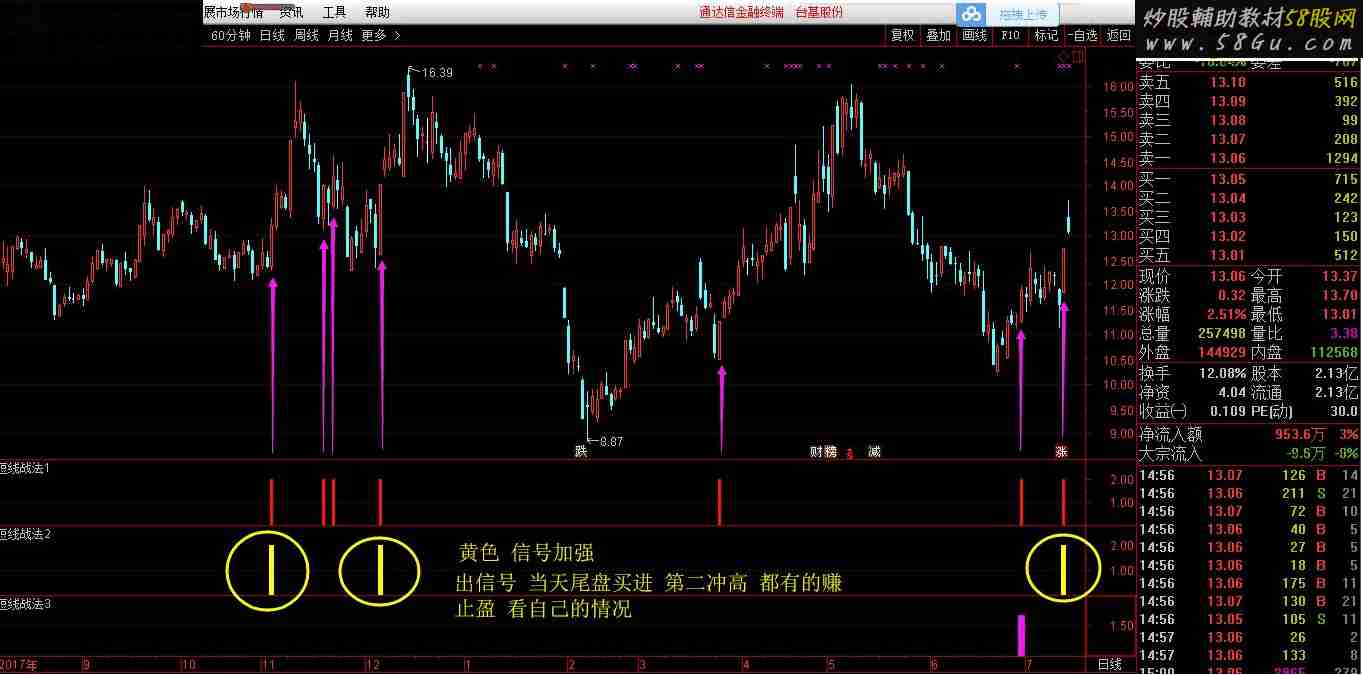Image resolution: width=1363 pixels, height=675 pixels.
Task: Click the 跌 marker under chart
Action: pos(580,451)
